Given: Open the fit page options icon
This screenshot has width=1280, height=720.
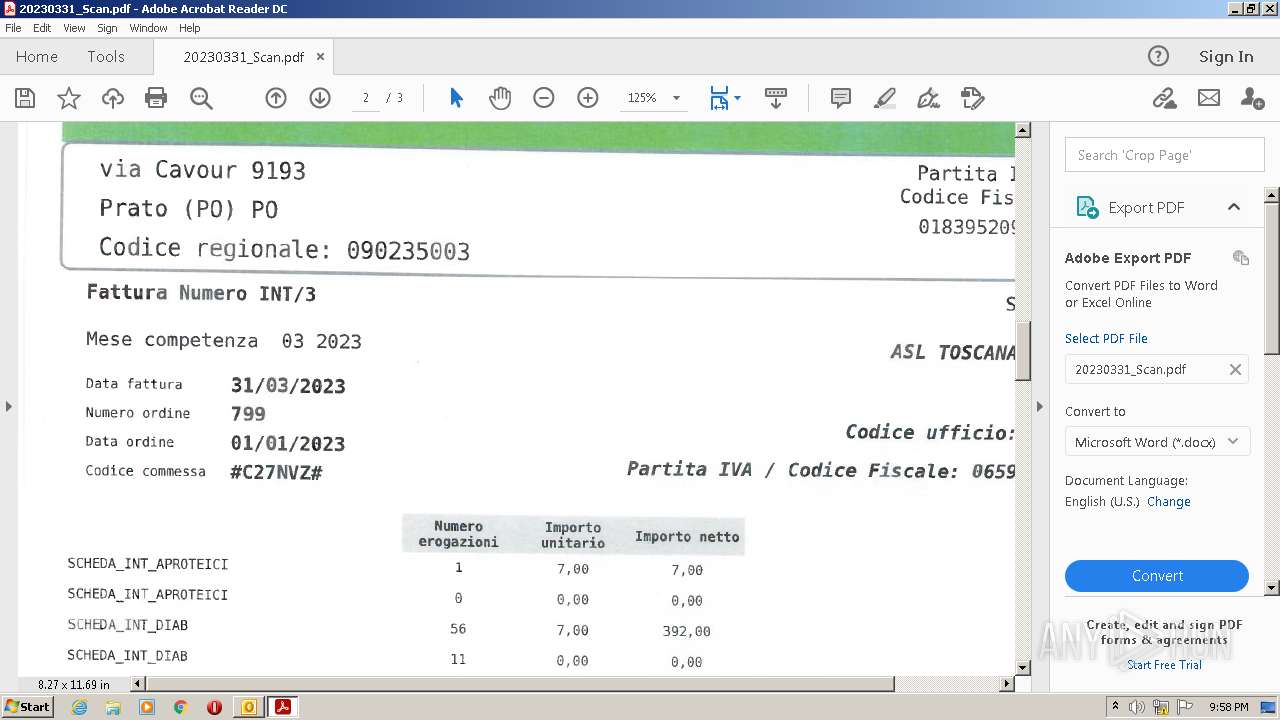Looking at the screenshot, I should tap(725, 98).
